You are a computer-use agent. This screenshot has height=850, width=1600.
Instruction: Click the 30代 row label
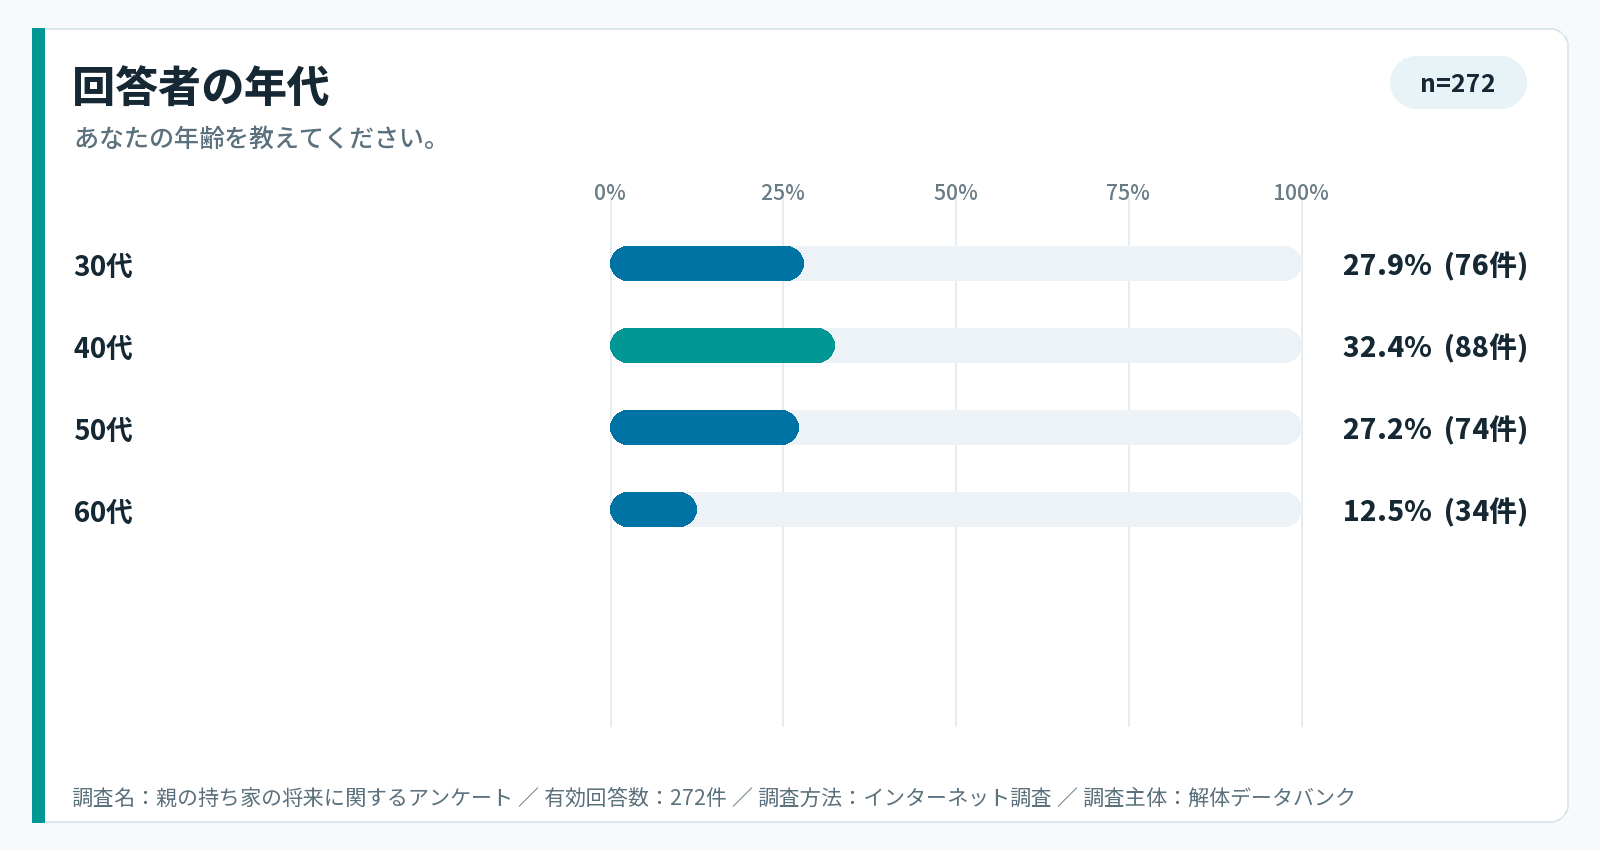point(103,266)
